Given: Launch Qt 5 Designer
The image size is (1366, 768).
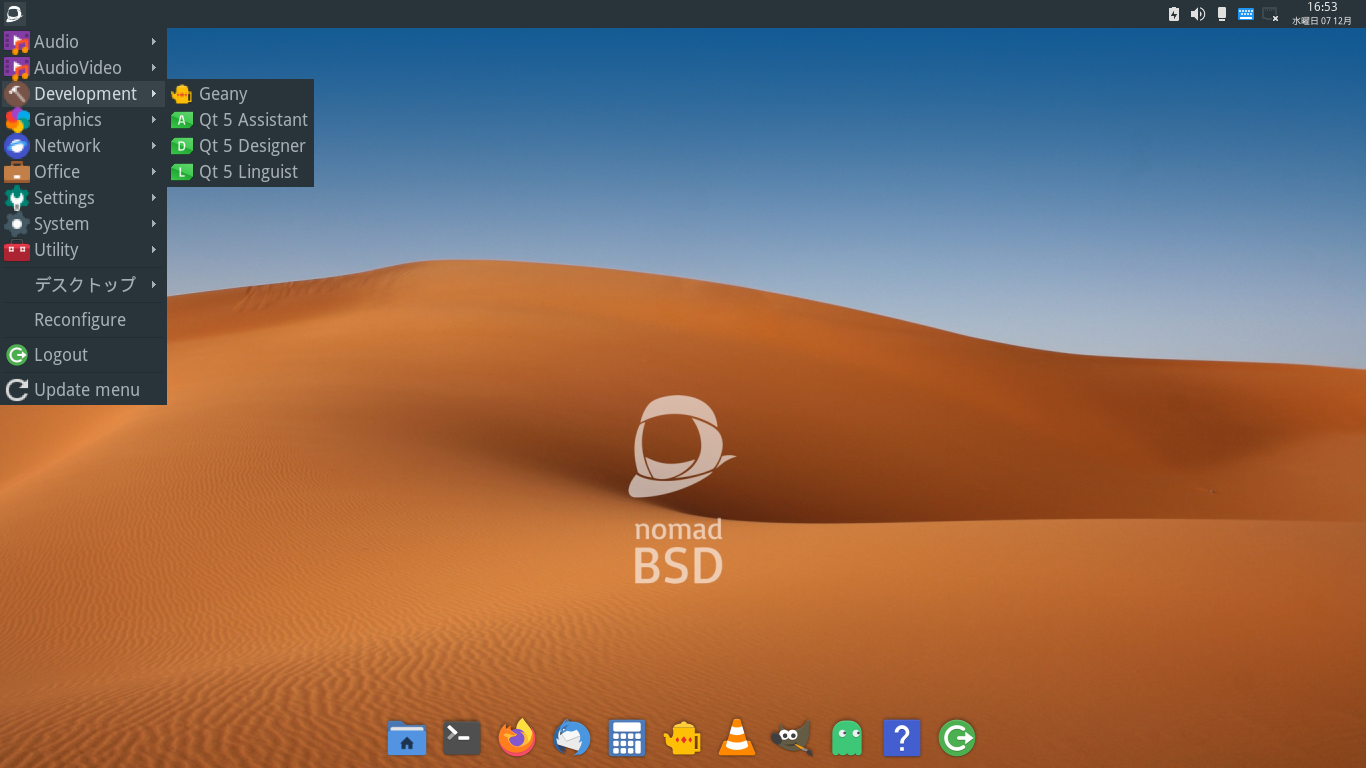Looking at the screenshot, I should pos(240,145).
